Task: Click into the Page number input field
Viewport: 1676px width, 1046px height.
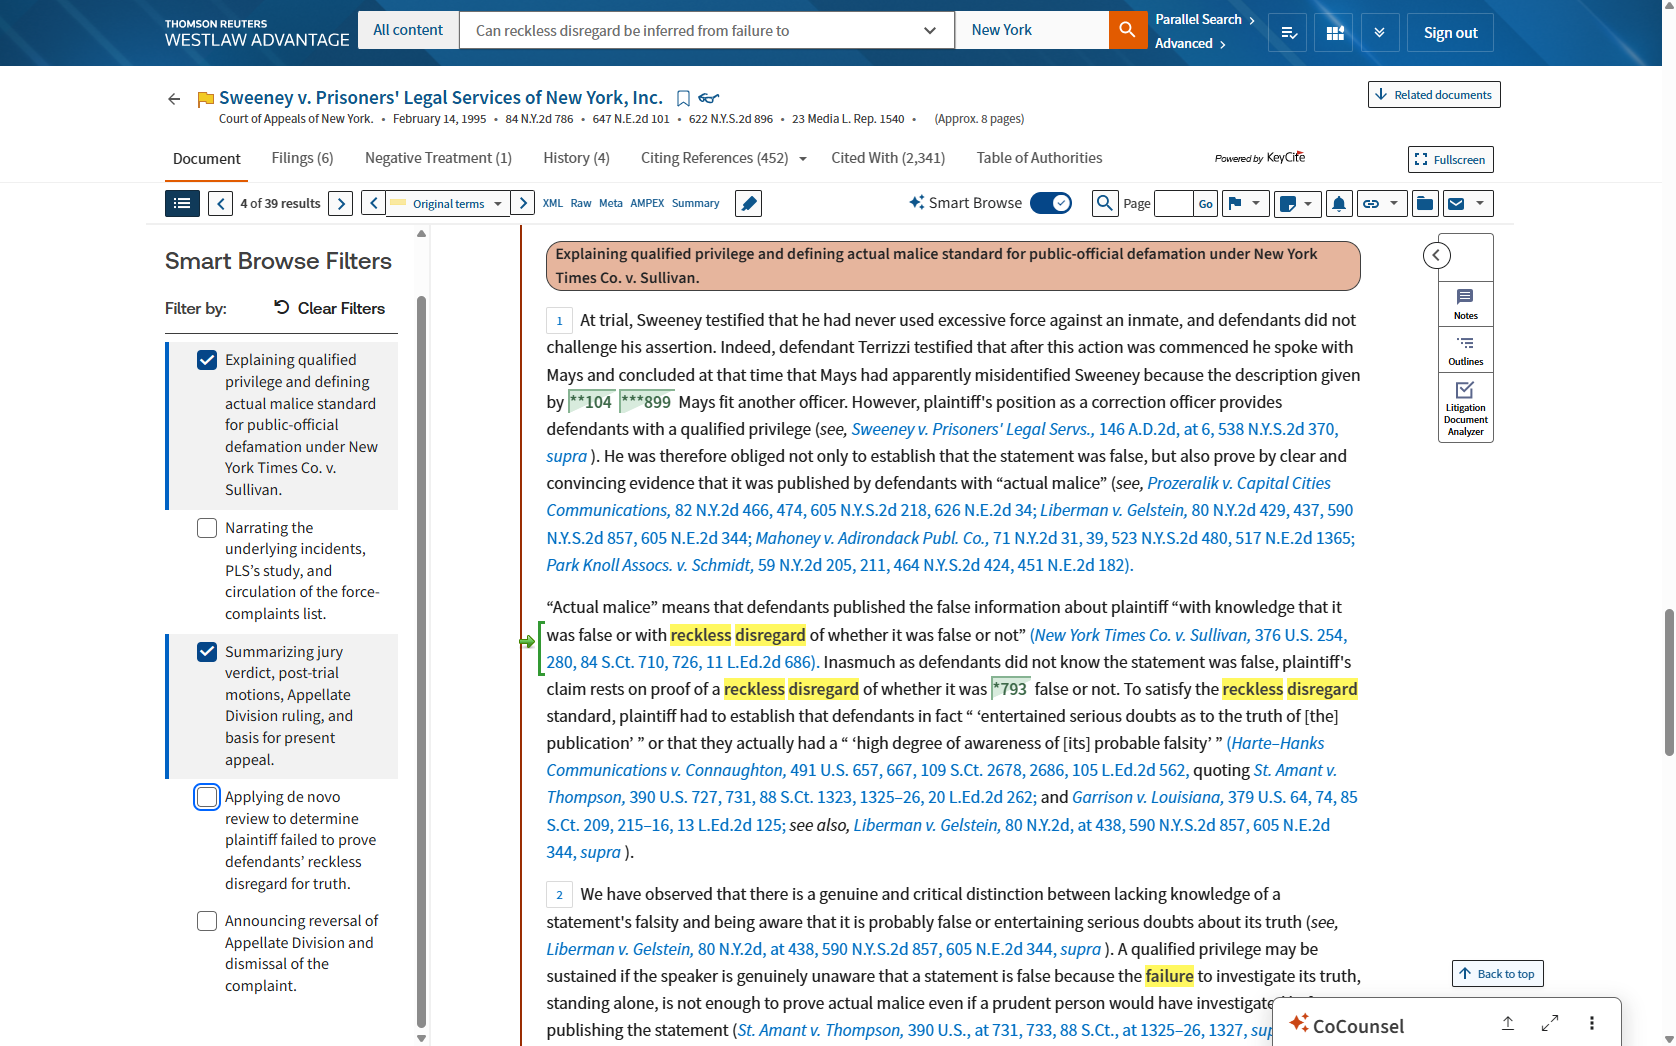Action: pyautogui.click(x=1172, y=204)
